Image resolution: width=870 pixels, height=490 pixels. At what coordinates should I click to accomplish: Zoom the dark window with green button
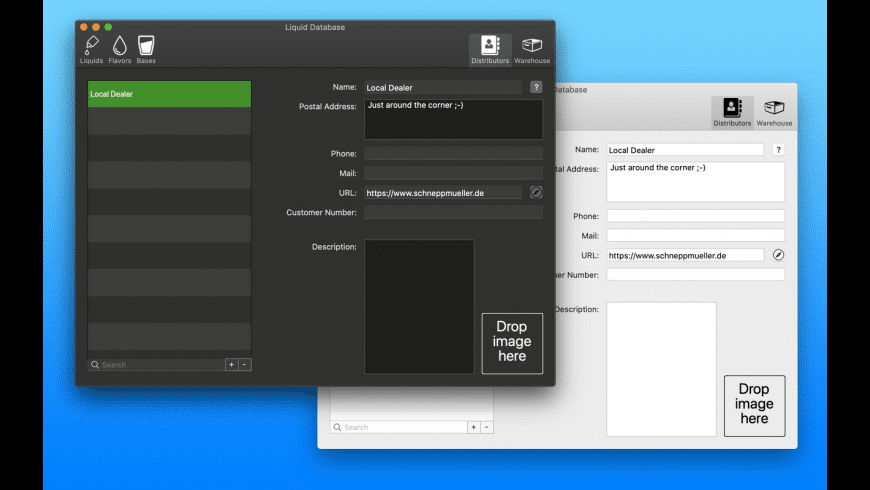pos(108,27)
